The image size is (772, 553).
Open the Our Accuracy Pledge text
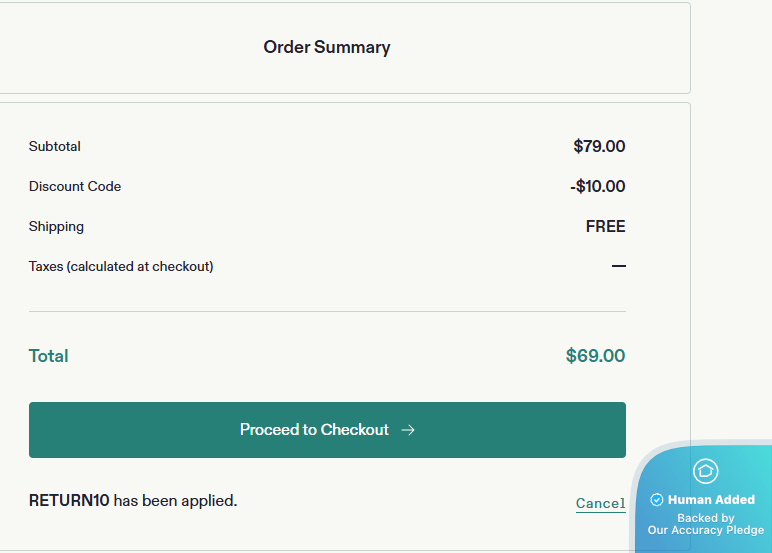coord(706,530)
